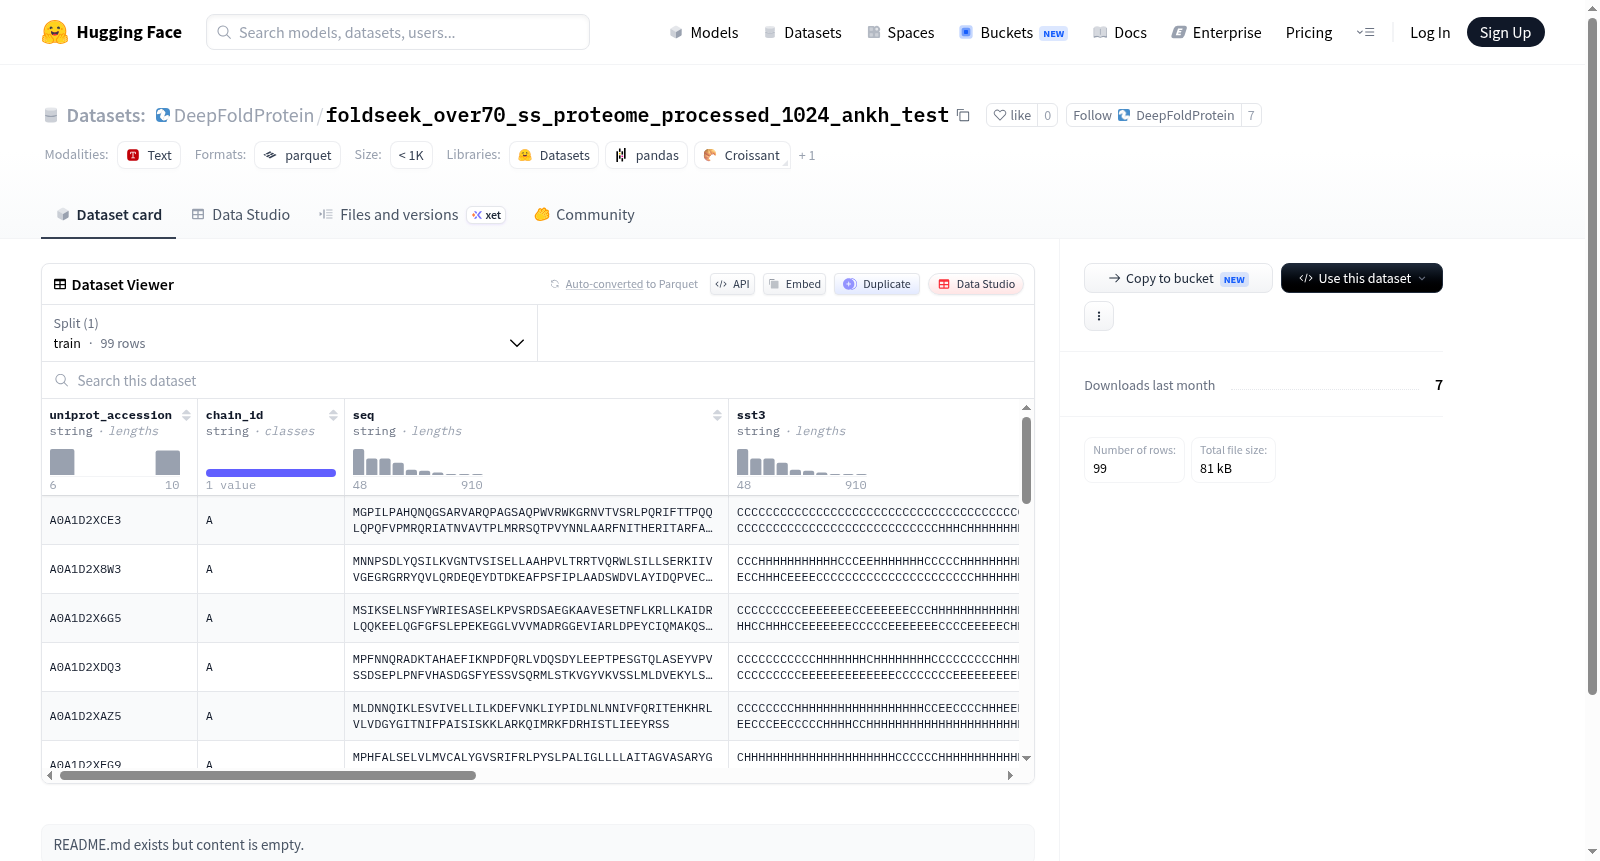Switch to the Data Studio tab
Viewport: 1600px width, 861px height.
[241, 215]
